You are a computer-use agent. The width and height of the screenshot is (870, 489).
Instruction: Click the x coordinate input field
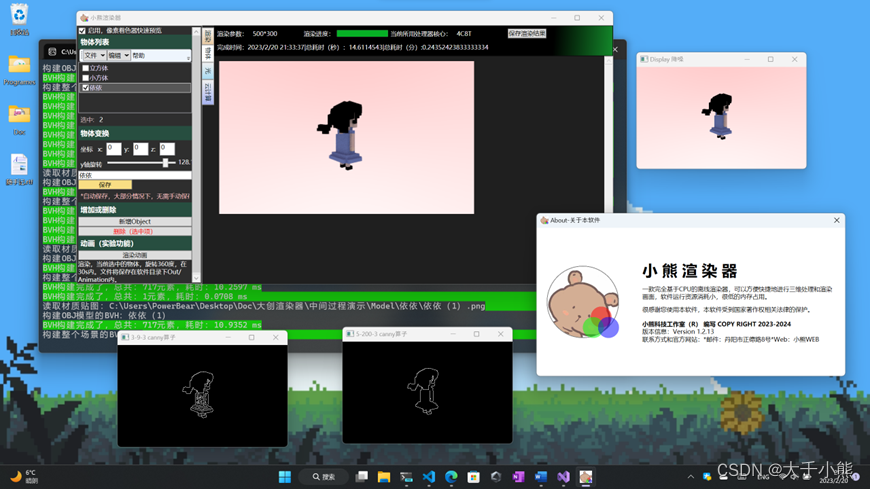coord(114,149)
